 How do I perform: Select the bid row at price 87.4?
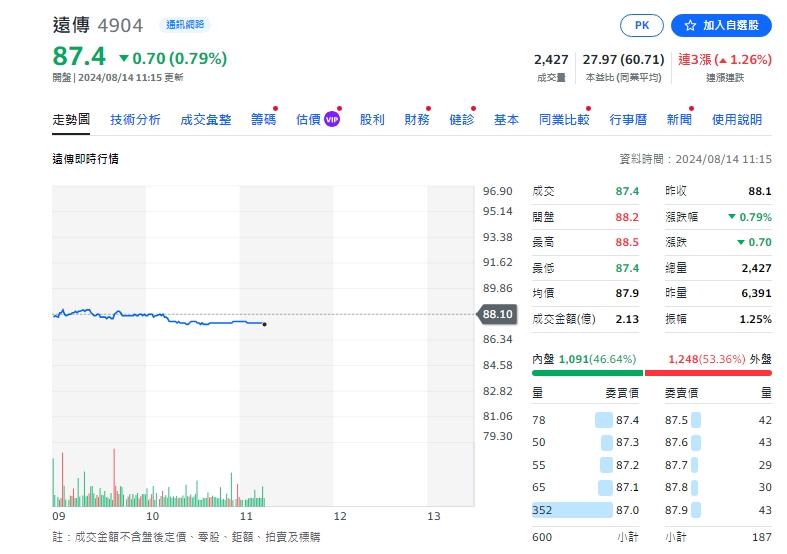pyautogui.click(x=585, y=420)
